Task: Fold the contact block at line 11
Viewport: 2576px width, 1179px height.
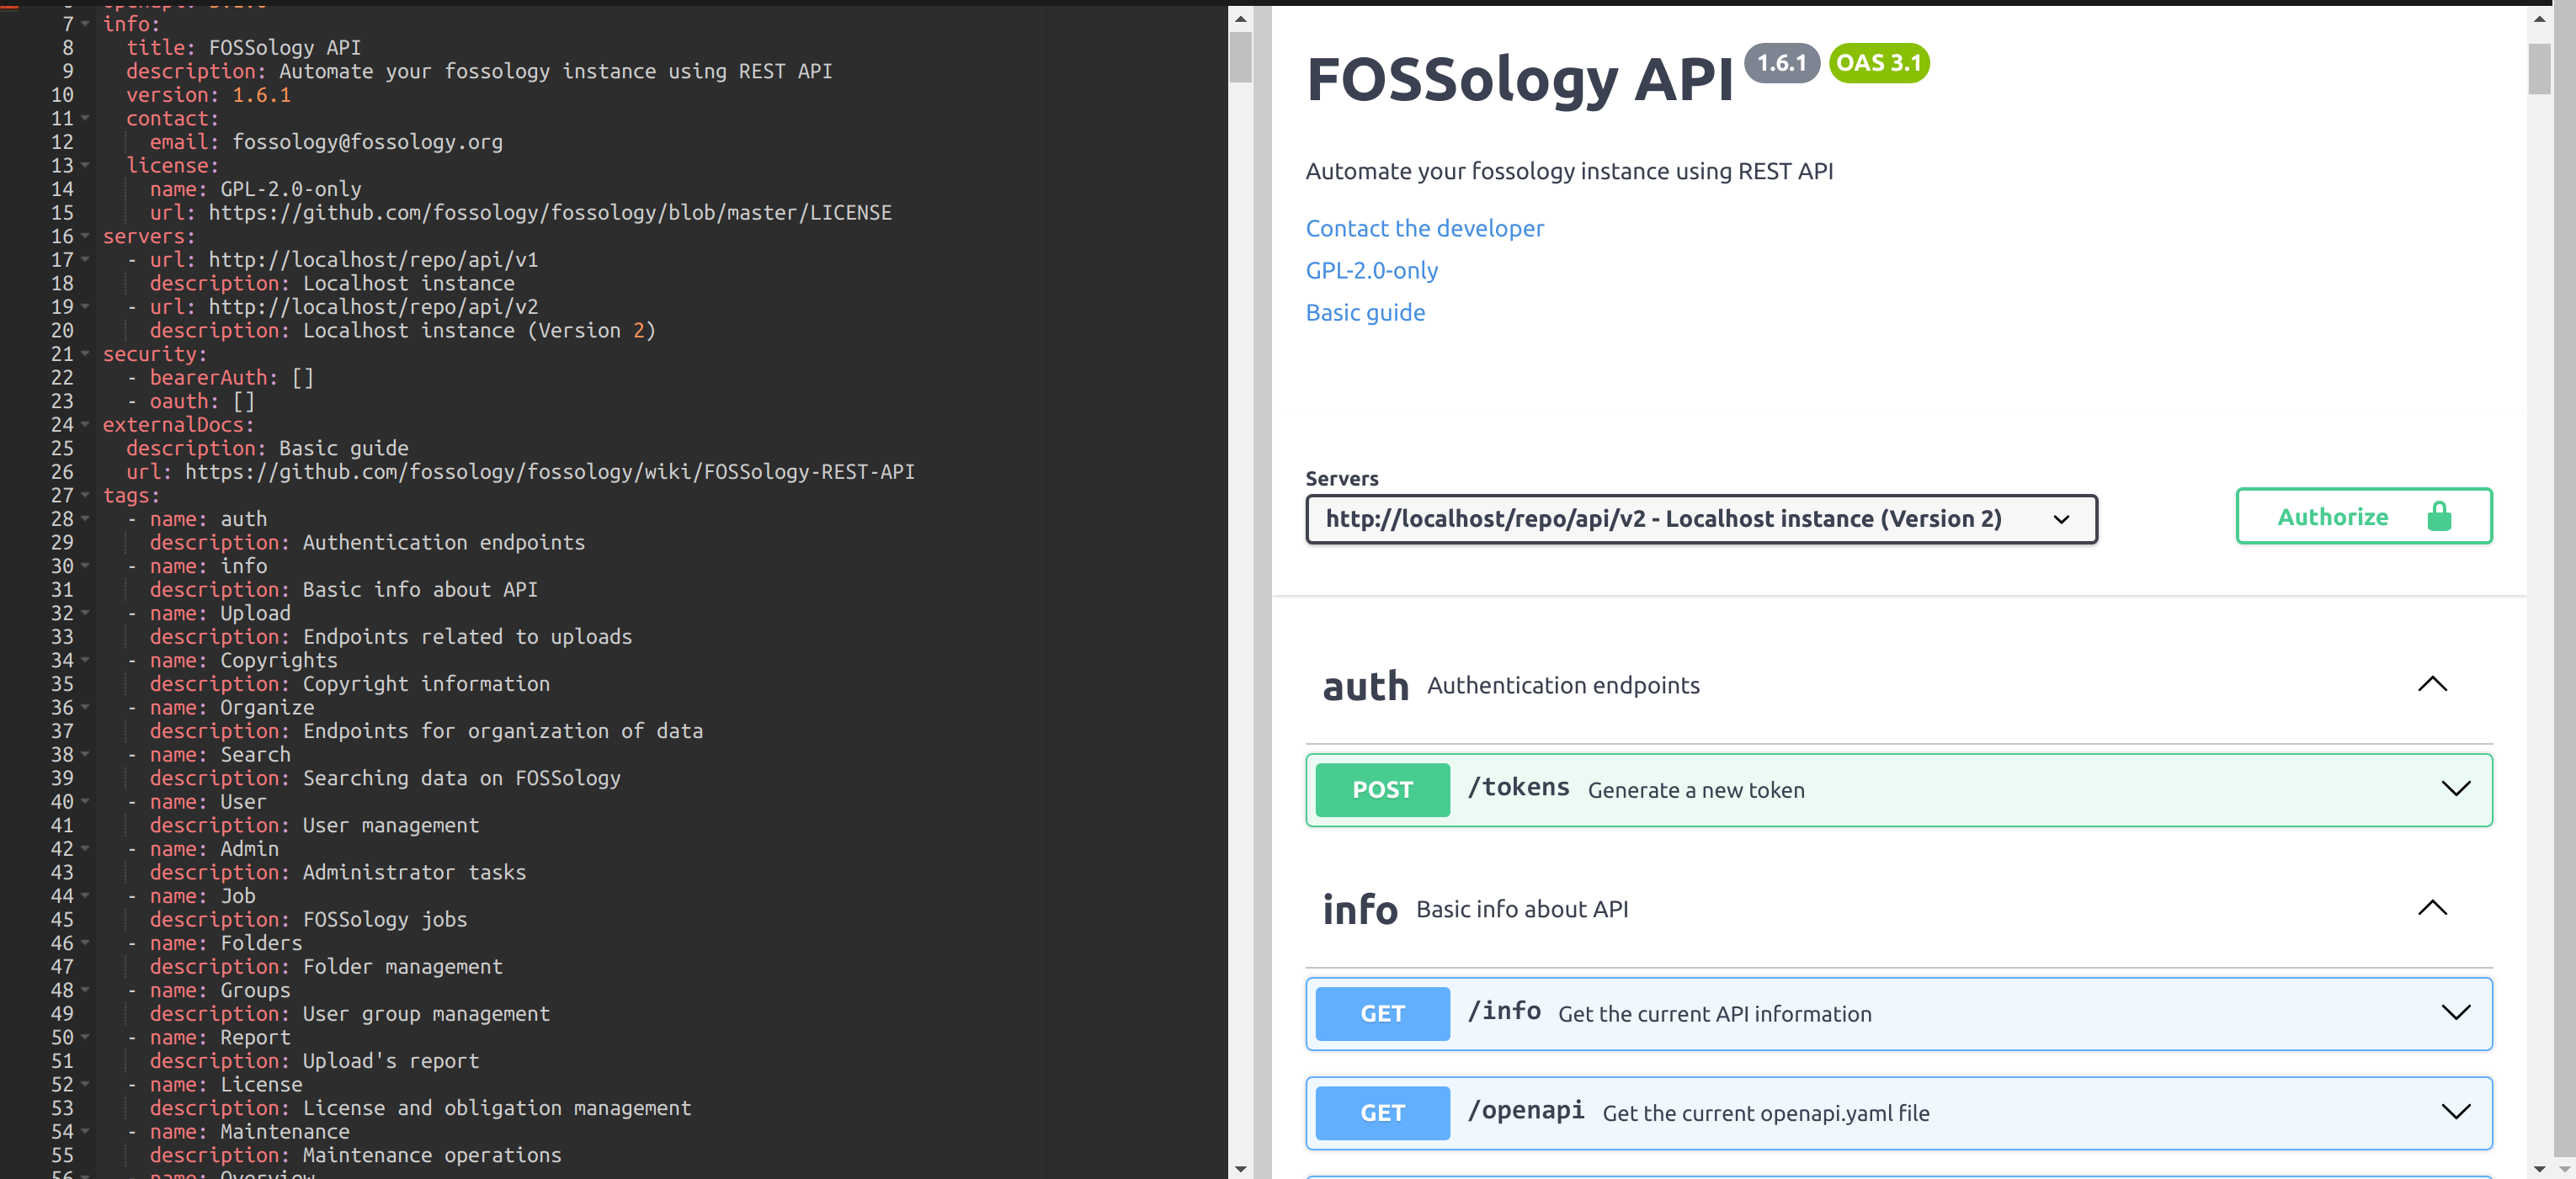Action: (x=85, y=119)
